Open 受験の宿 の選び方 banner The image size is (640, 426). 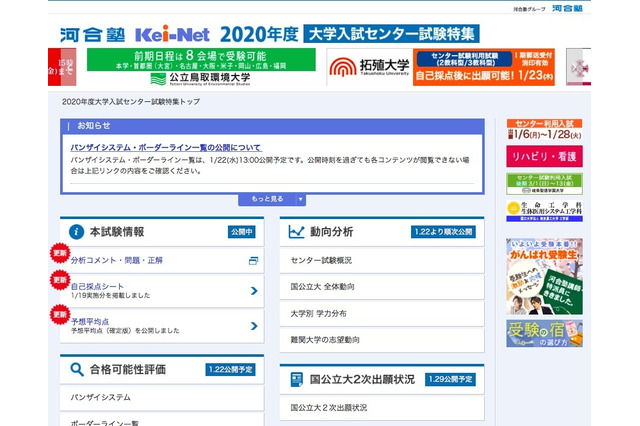tap(544, 333)
